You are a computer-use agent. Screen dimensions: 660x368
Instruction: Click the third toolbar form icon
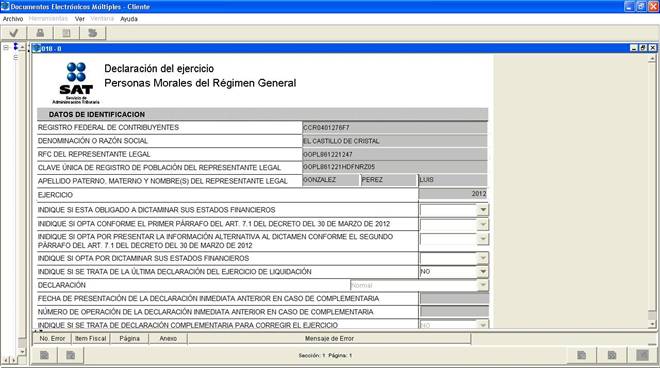(x=66, y=33)
